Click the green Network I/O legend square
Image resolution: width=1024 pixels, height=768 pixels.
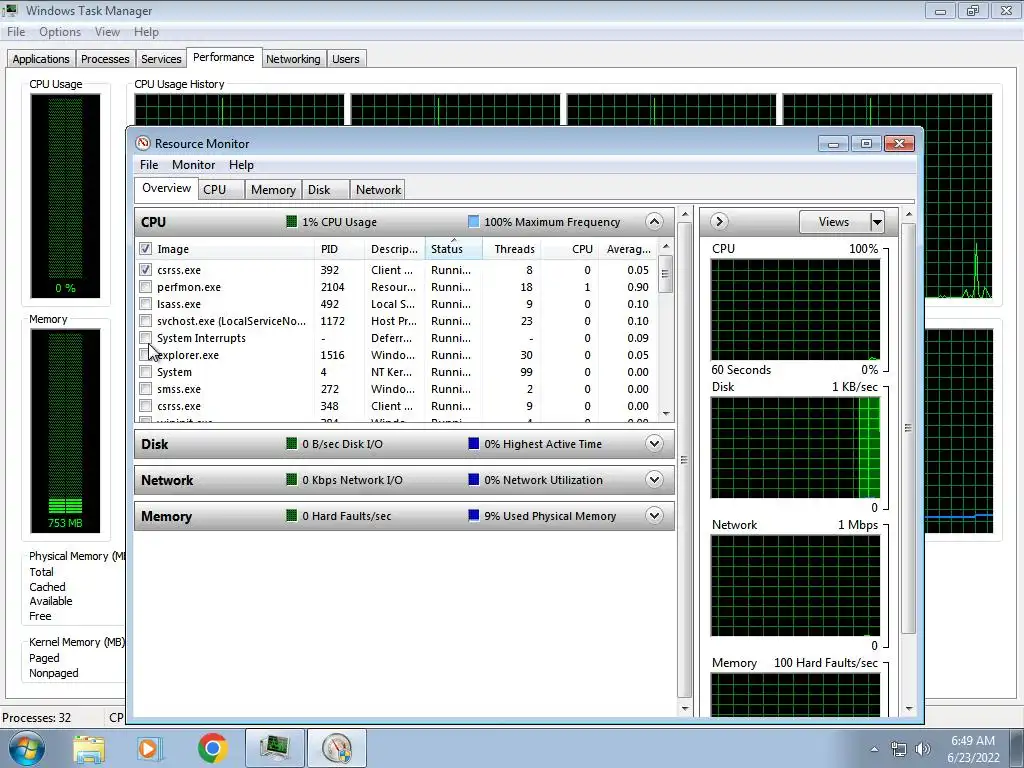(x=292, y=479)
